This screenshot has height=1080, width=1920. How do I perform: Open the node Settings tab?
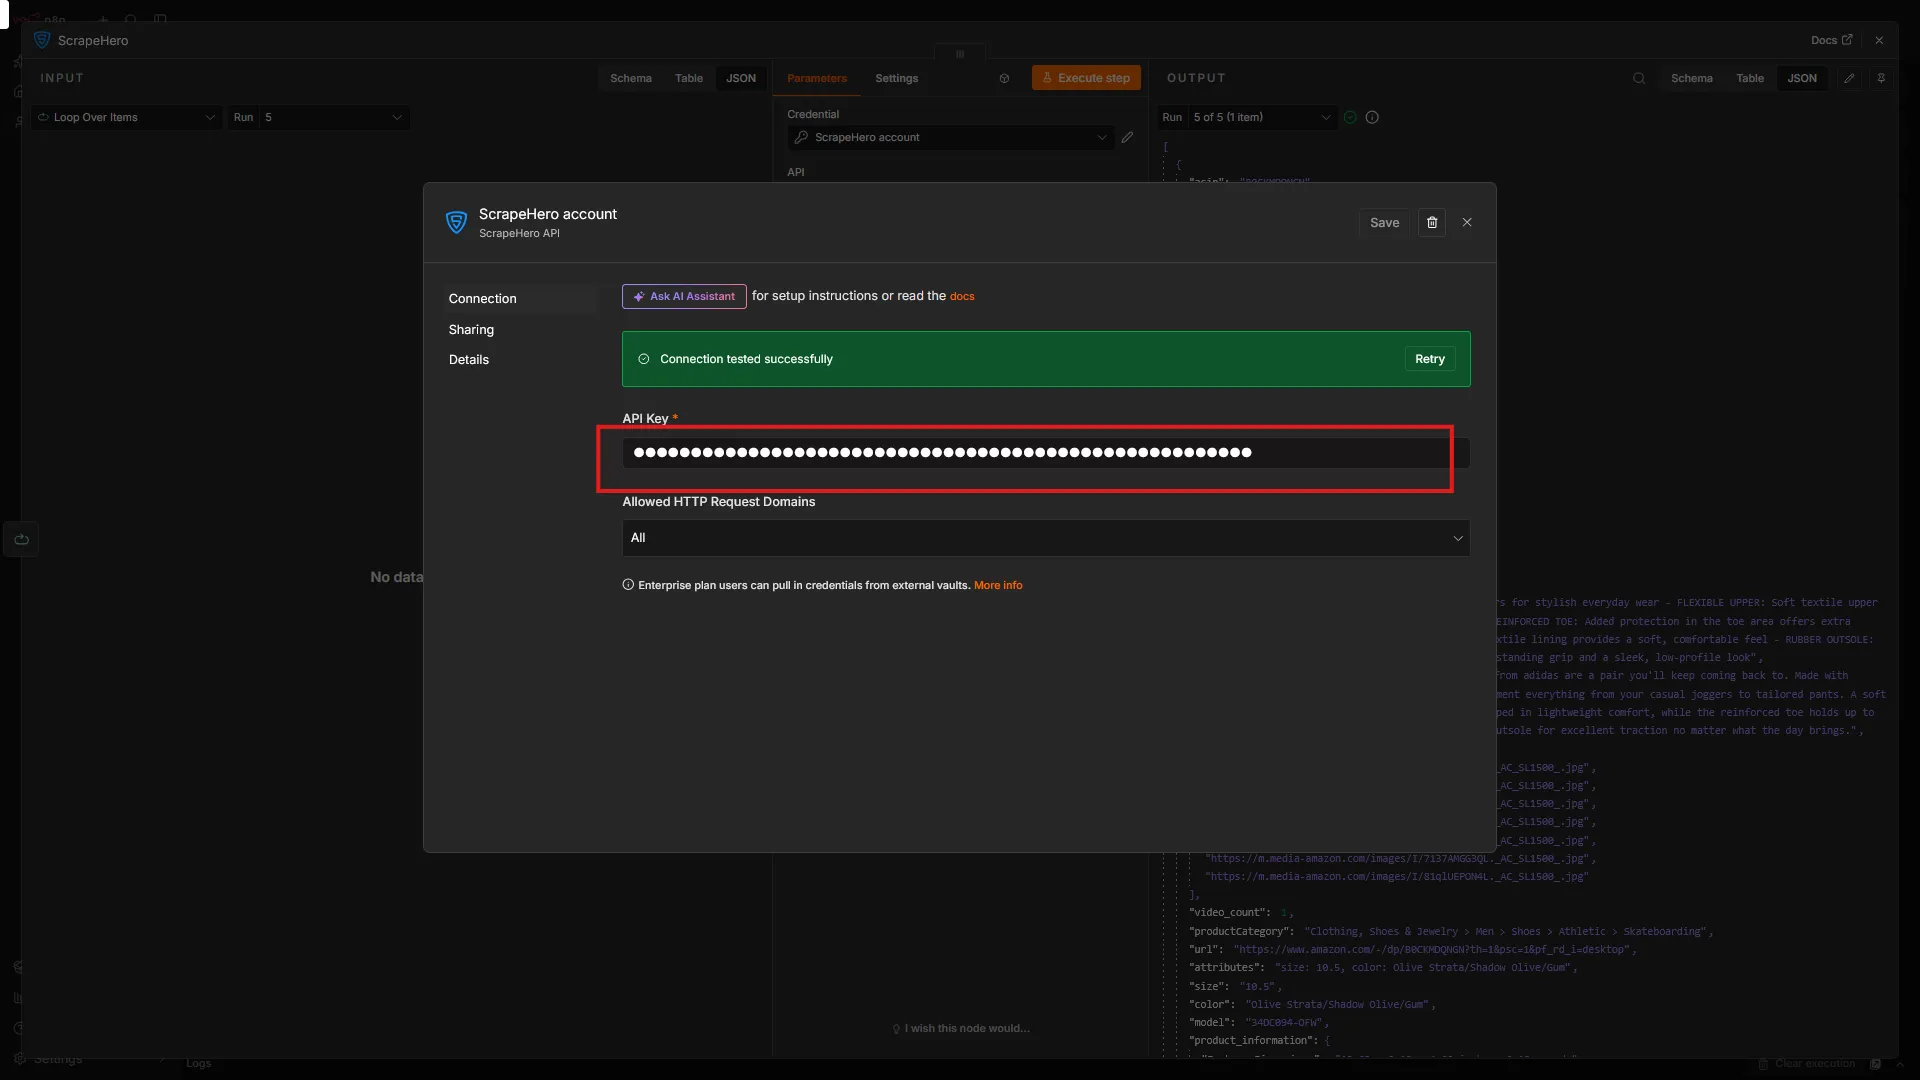coord(896,78)
